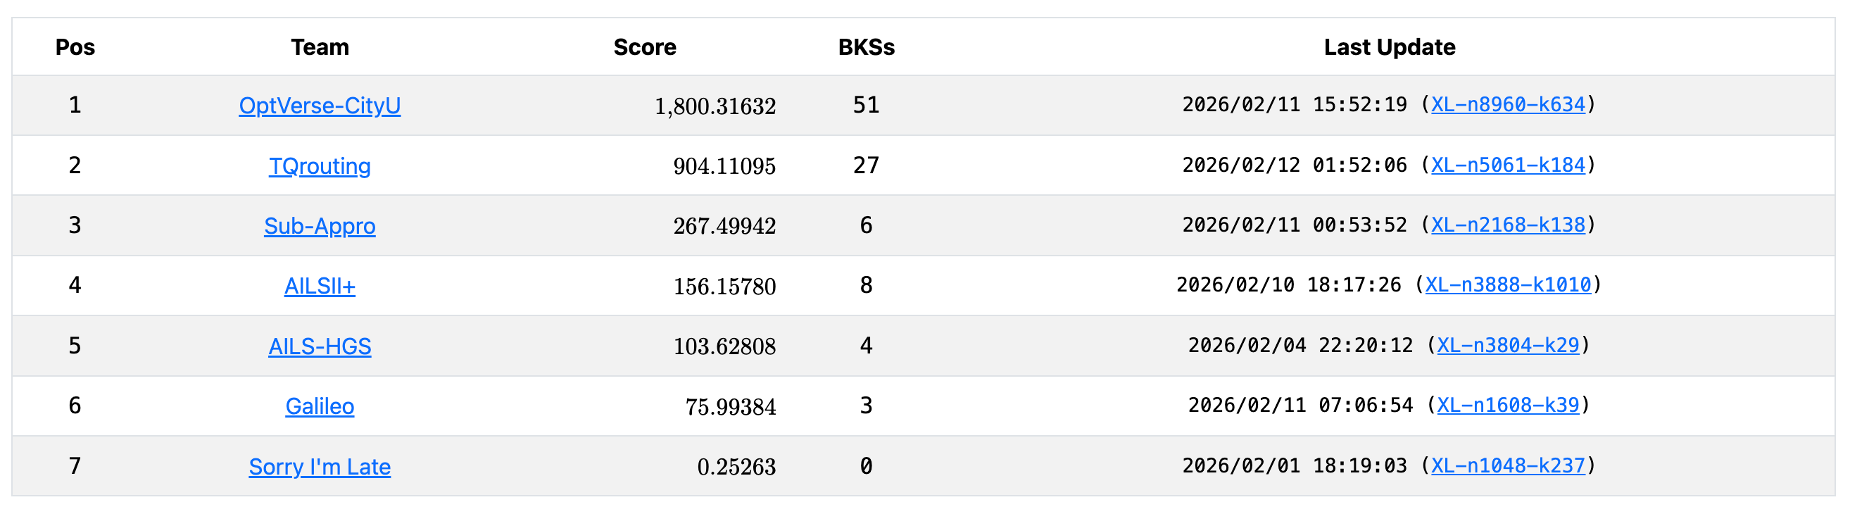
Task: Click the XL-n1048-k237 instance link
Action: pyautogui.click(x=1507, y=465)
